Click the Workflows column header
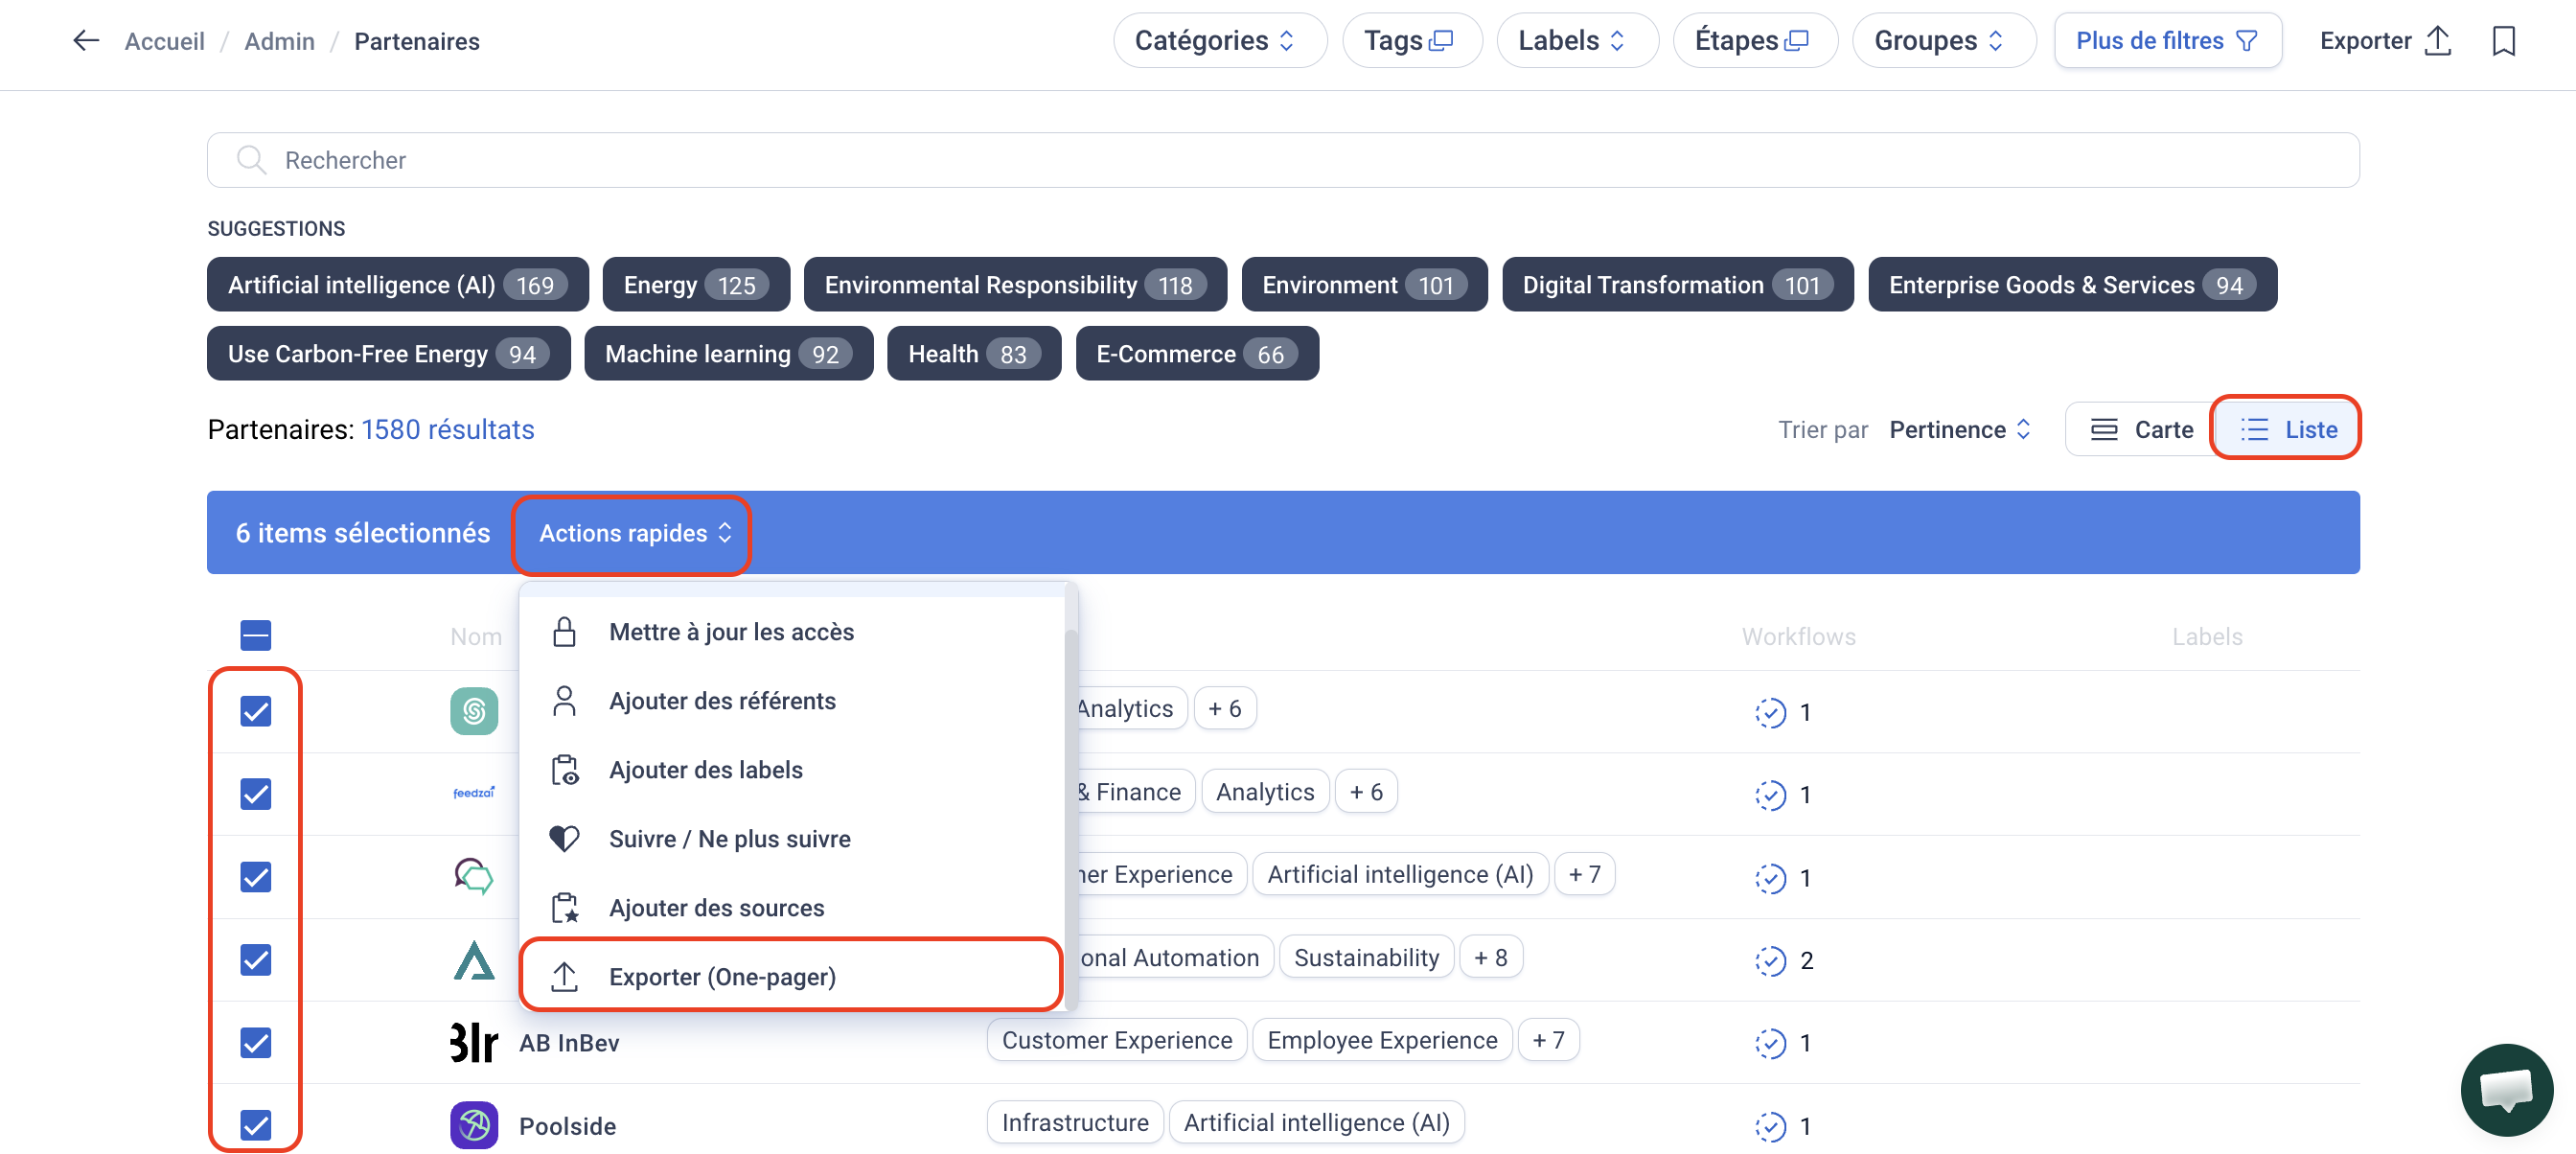Viewport: 2576px width, 1154px height. pyautogui.click(x=1798, y=637)
